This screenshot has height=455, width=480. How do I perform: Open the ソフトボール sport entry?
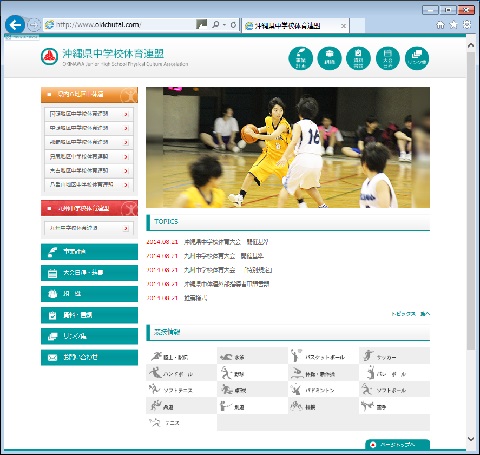coord(394,389)
